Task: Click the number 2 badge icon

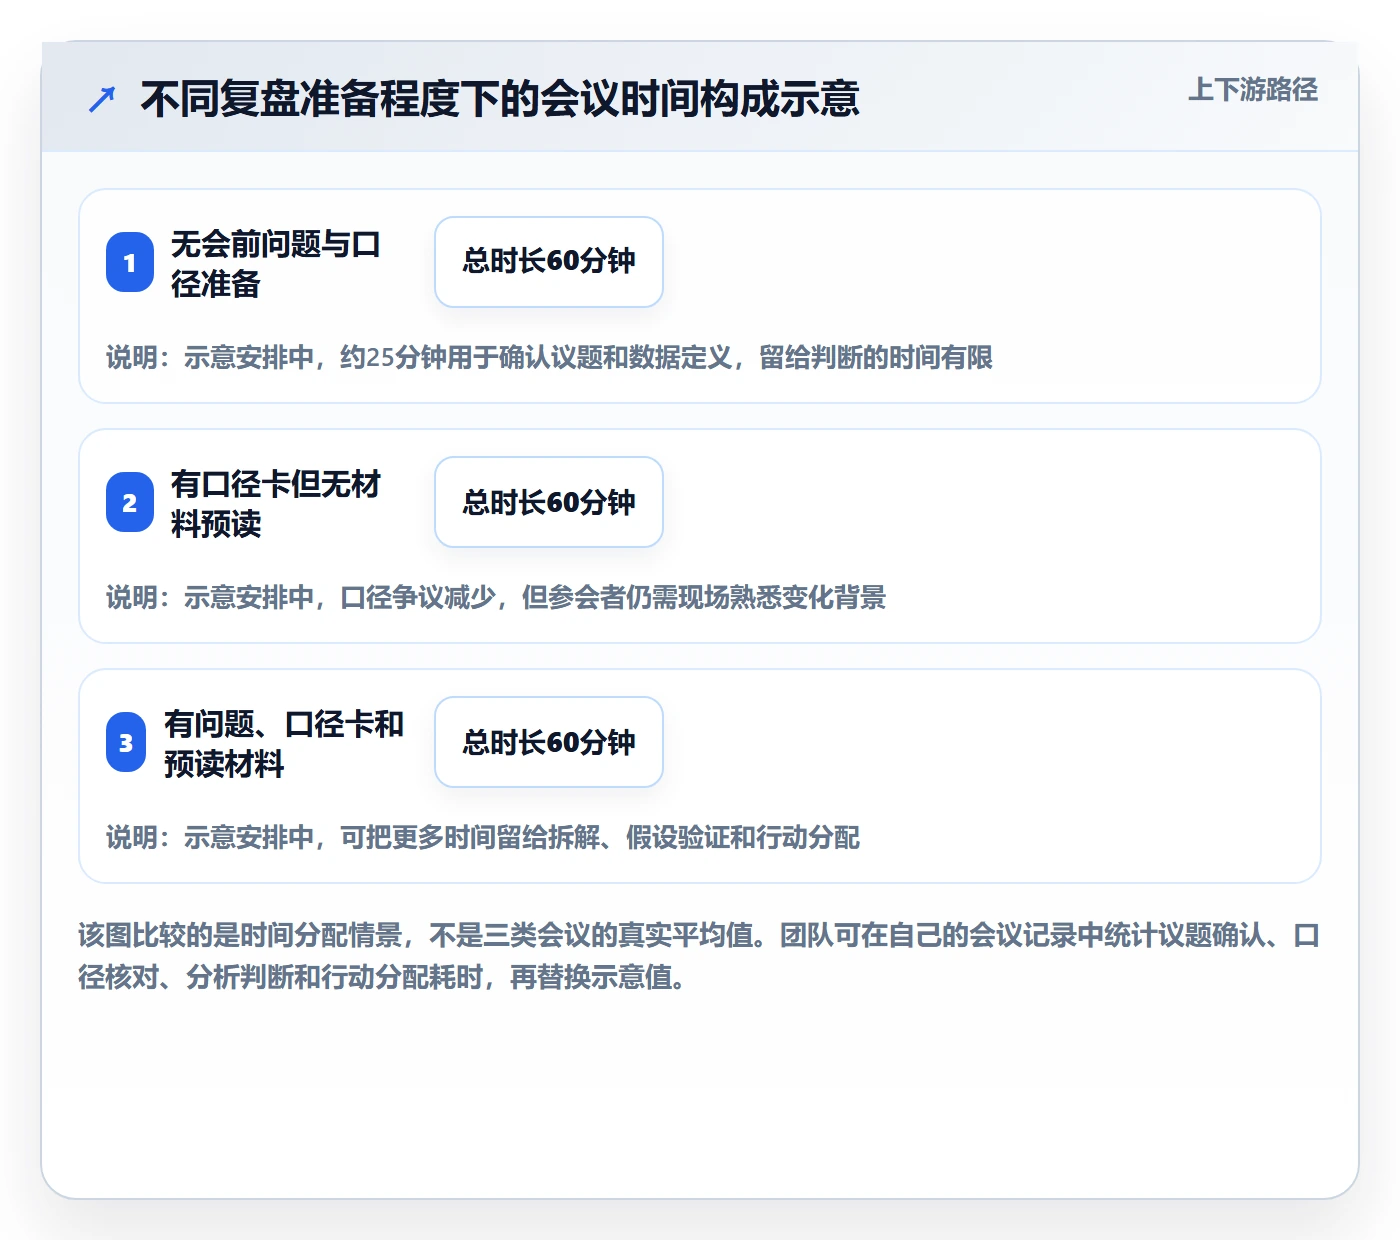Action: click(x=130, y=502)
